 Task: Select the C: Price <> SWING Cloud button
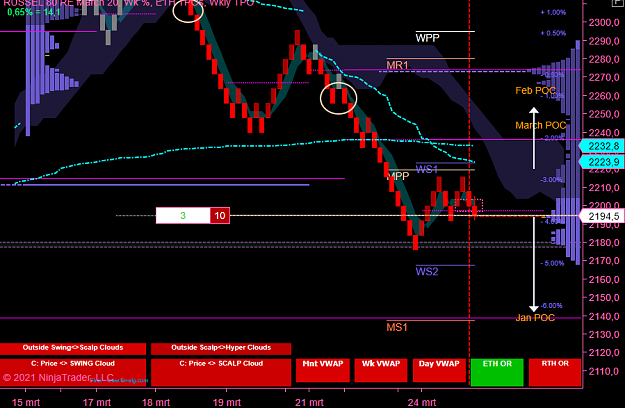point(73,372)
